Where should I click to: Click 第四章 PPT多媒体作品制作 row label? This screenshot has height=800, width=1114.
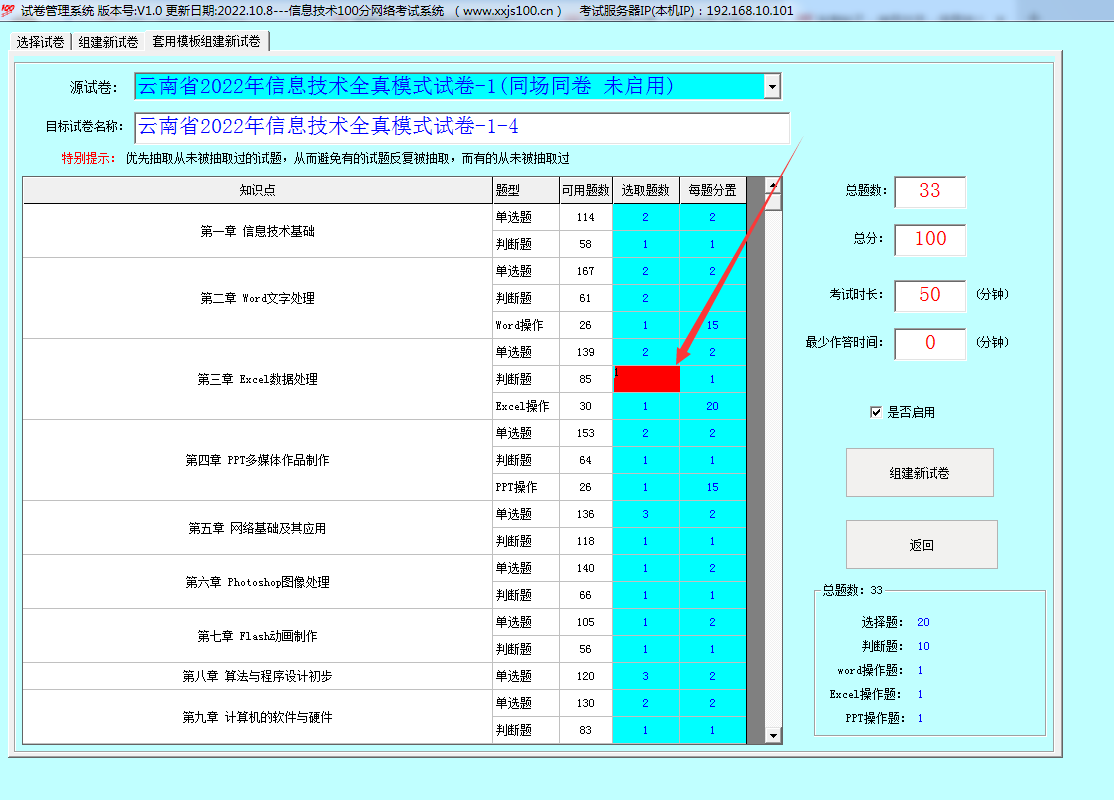tap(257, 460)
